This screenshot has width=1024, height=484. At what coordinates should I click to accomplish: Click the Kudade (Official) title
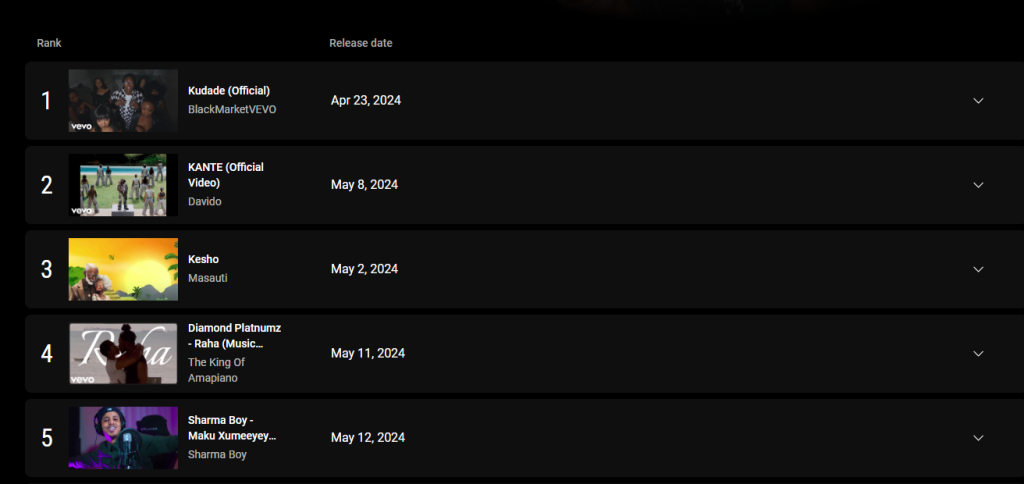229,91
